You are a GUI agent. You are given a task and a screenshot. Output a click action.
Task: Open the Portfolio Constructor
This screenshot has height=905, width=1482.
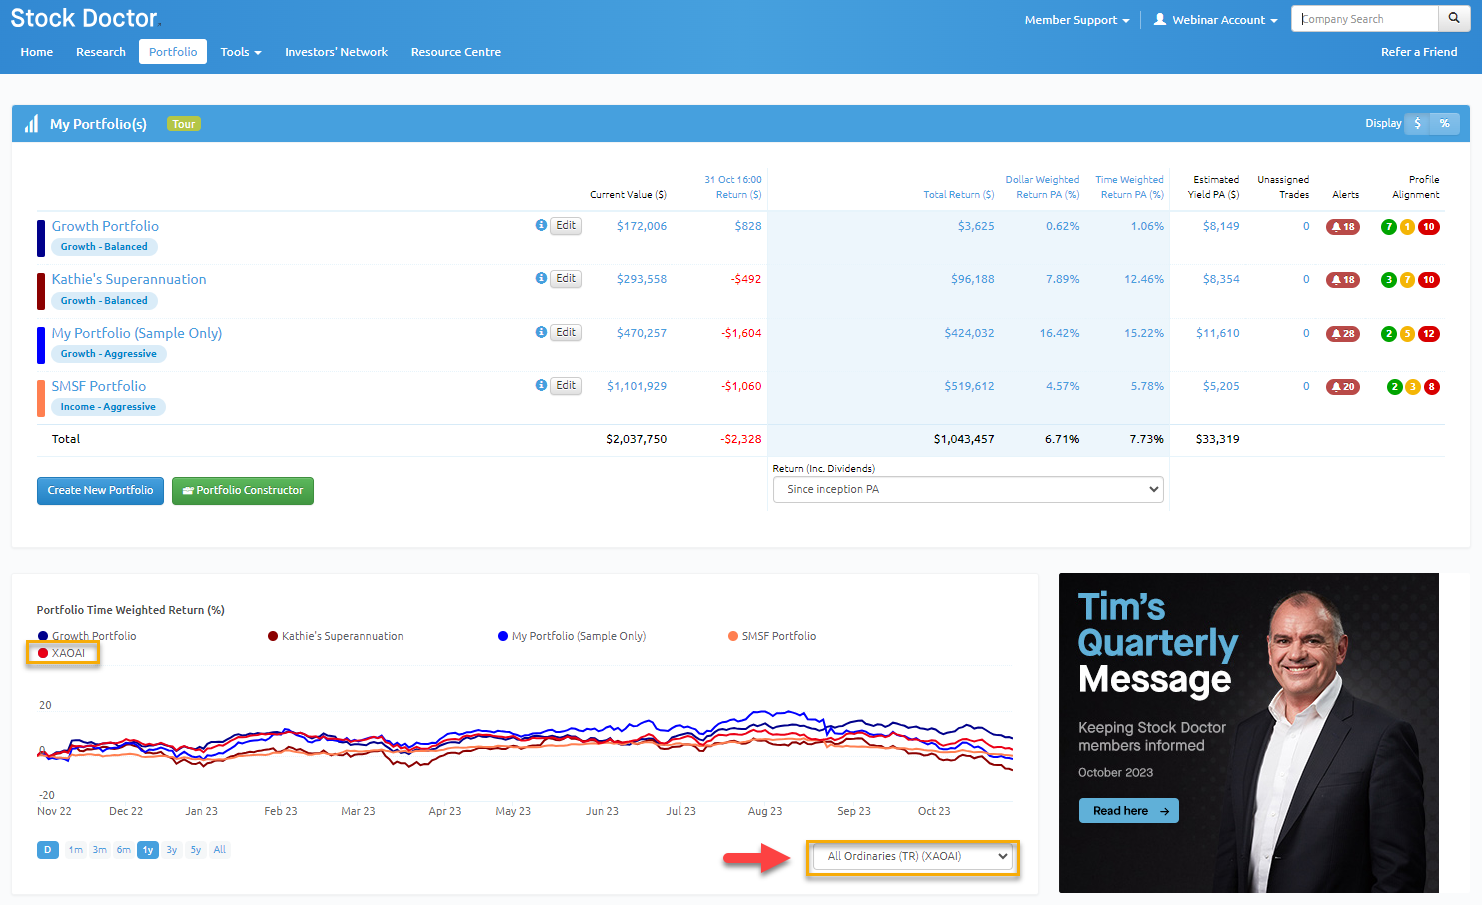click(x=243, y=490)
